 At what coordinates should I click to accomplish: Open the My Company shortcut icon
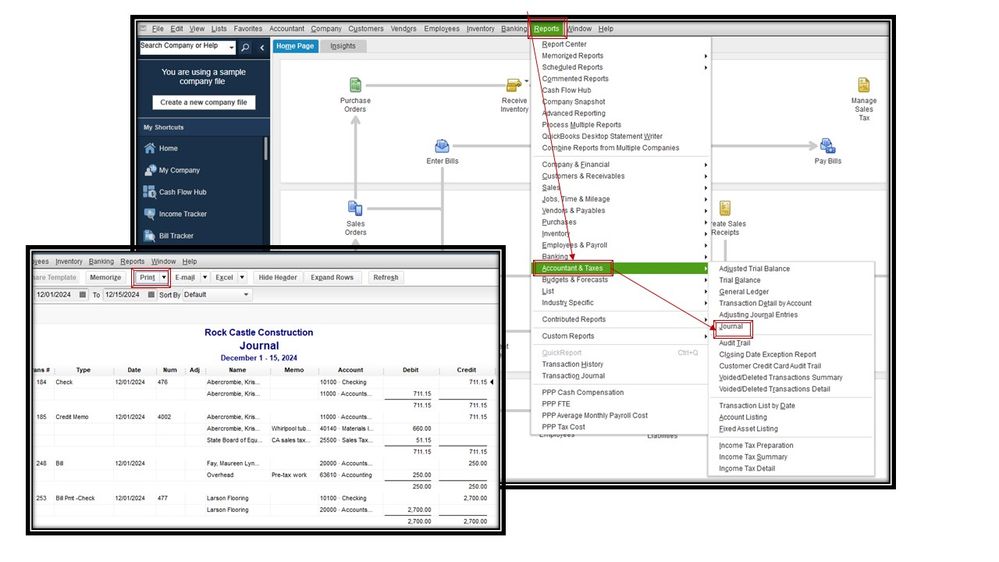point(150,170)
